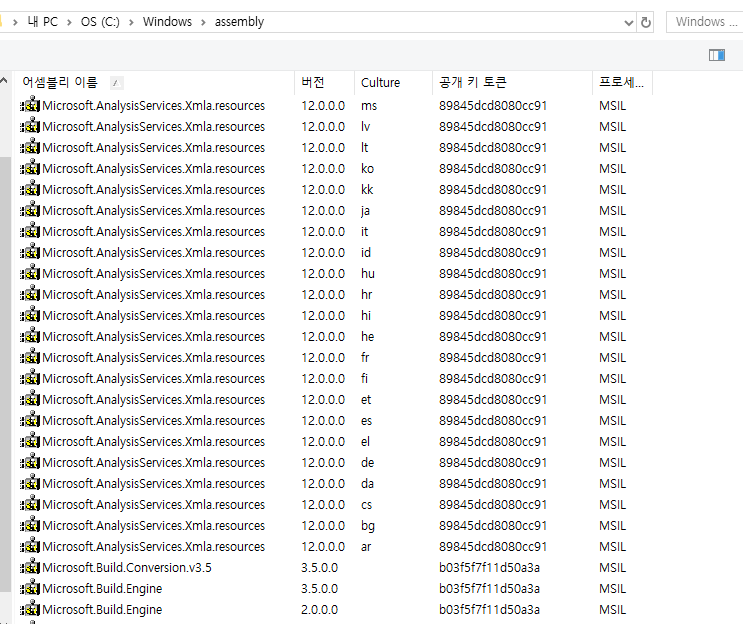The width and height of the screenshot is (743, 624).
Task: Sort by Culture column header
Action: (393, 82)
